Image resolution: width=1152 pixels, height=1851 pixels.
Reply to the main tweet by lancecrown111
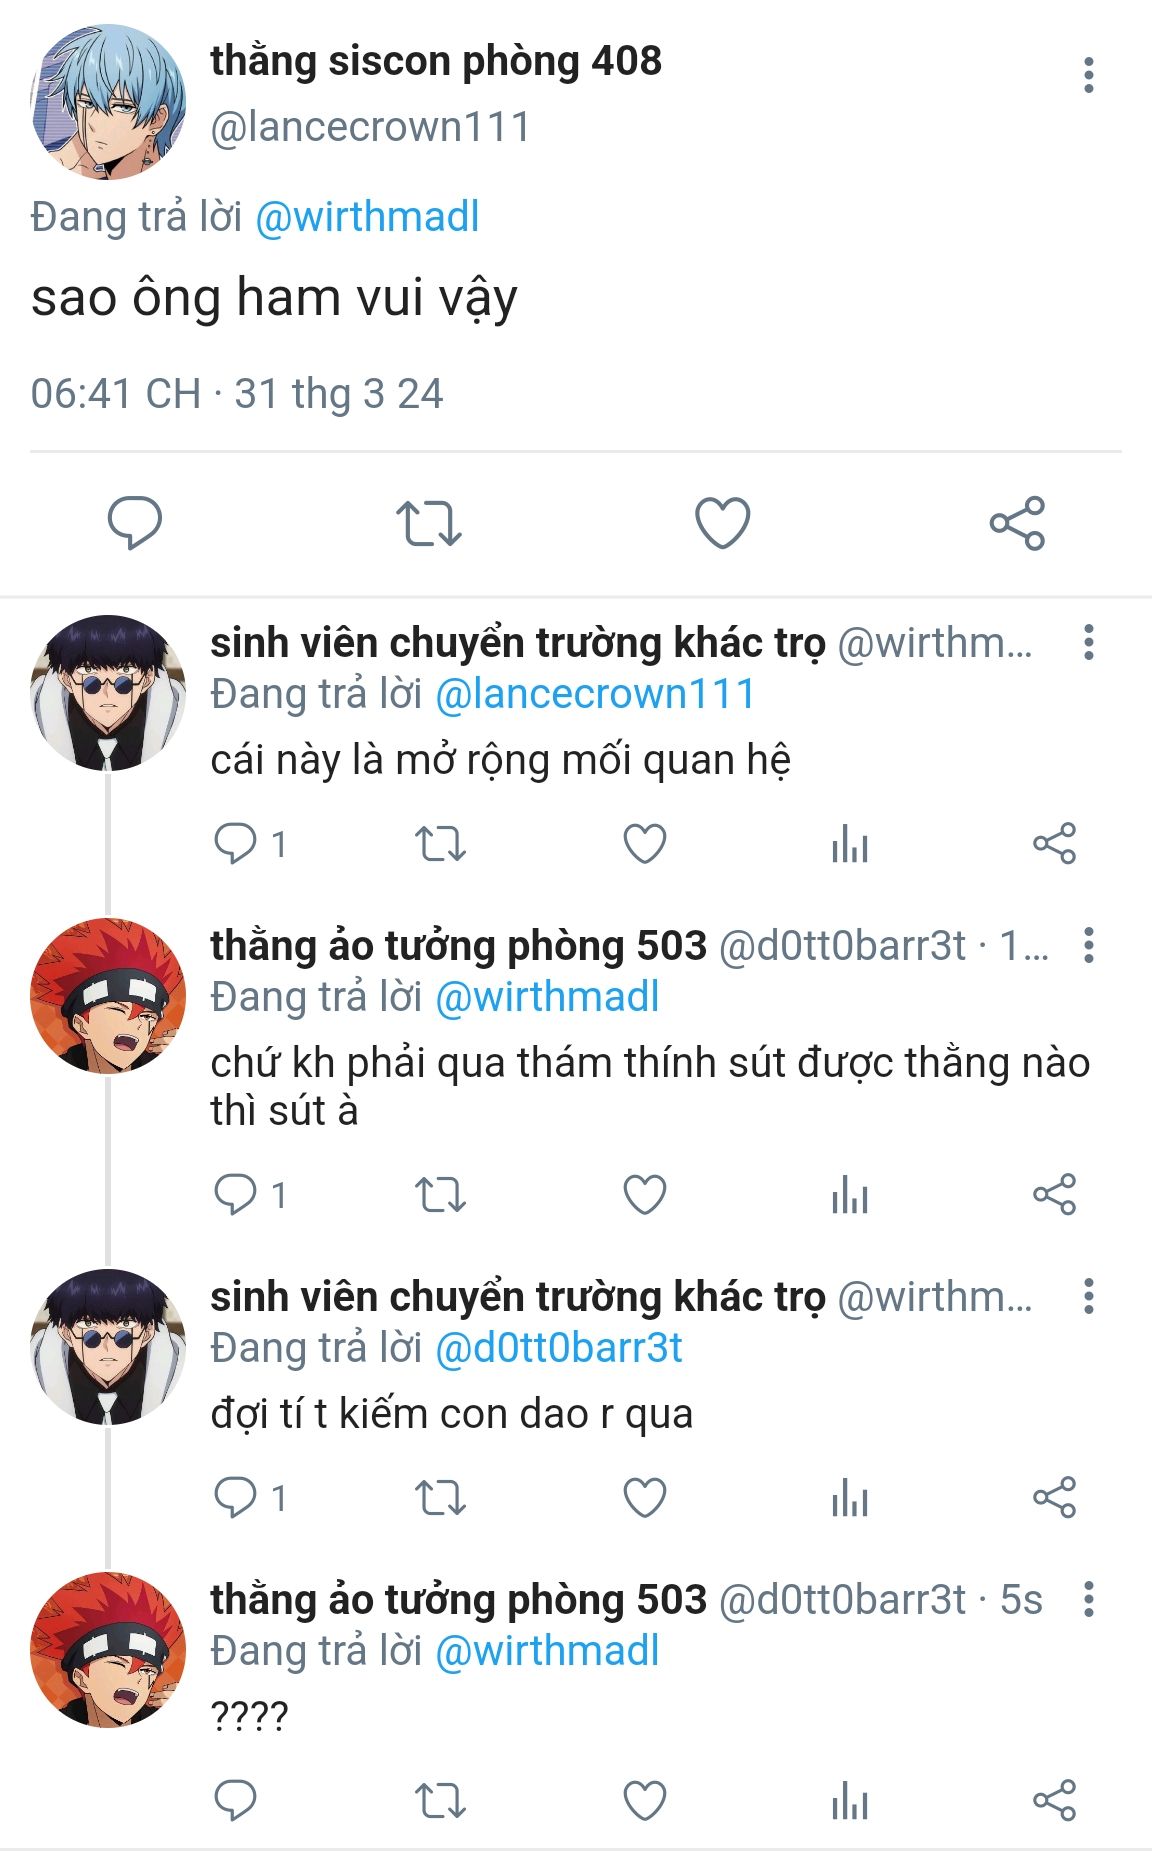(x=135, y=523)
